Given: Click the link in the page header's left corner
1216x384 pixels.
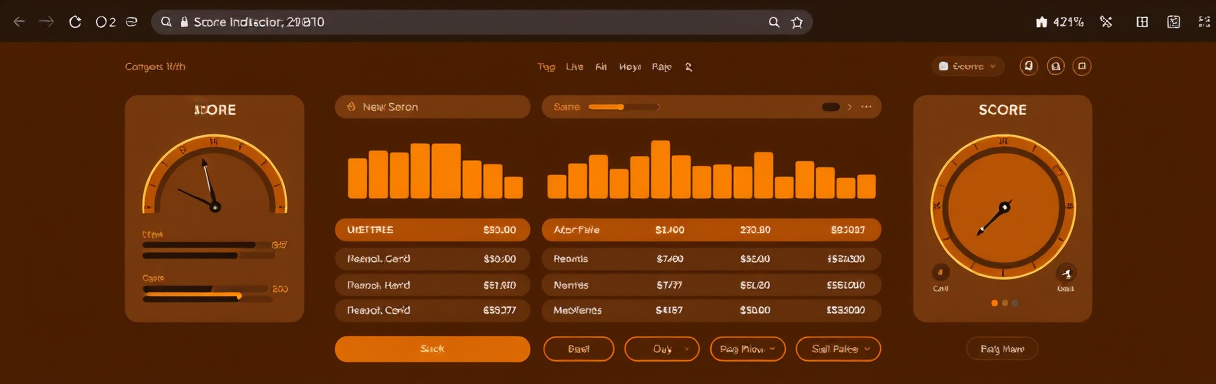Looking at the screenshot, I should pos(155,67).
